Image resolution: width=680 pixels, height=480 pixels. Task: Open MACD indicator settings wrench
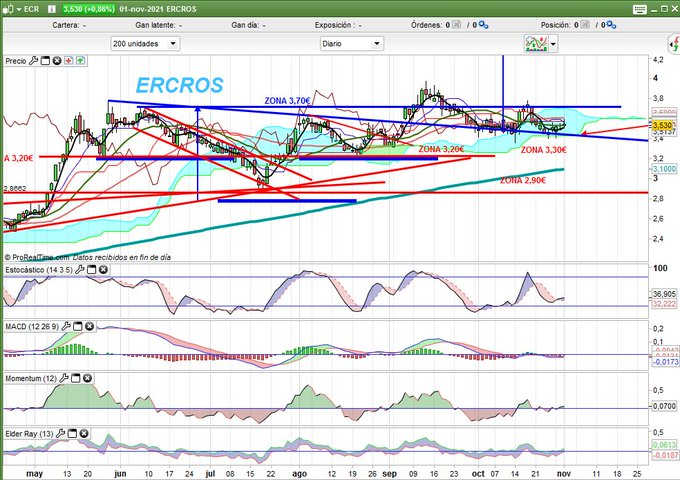pos(66,326)
